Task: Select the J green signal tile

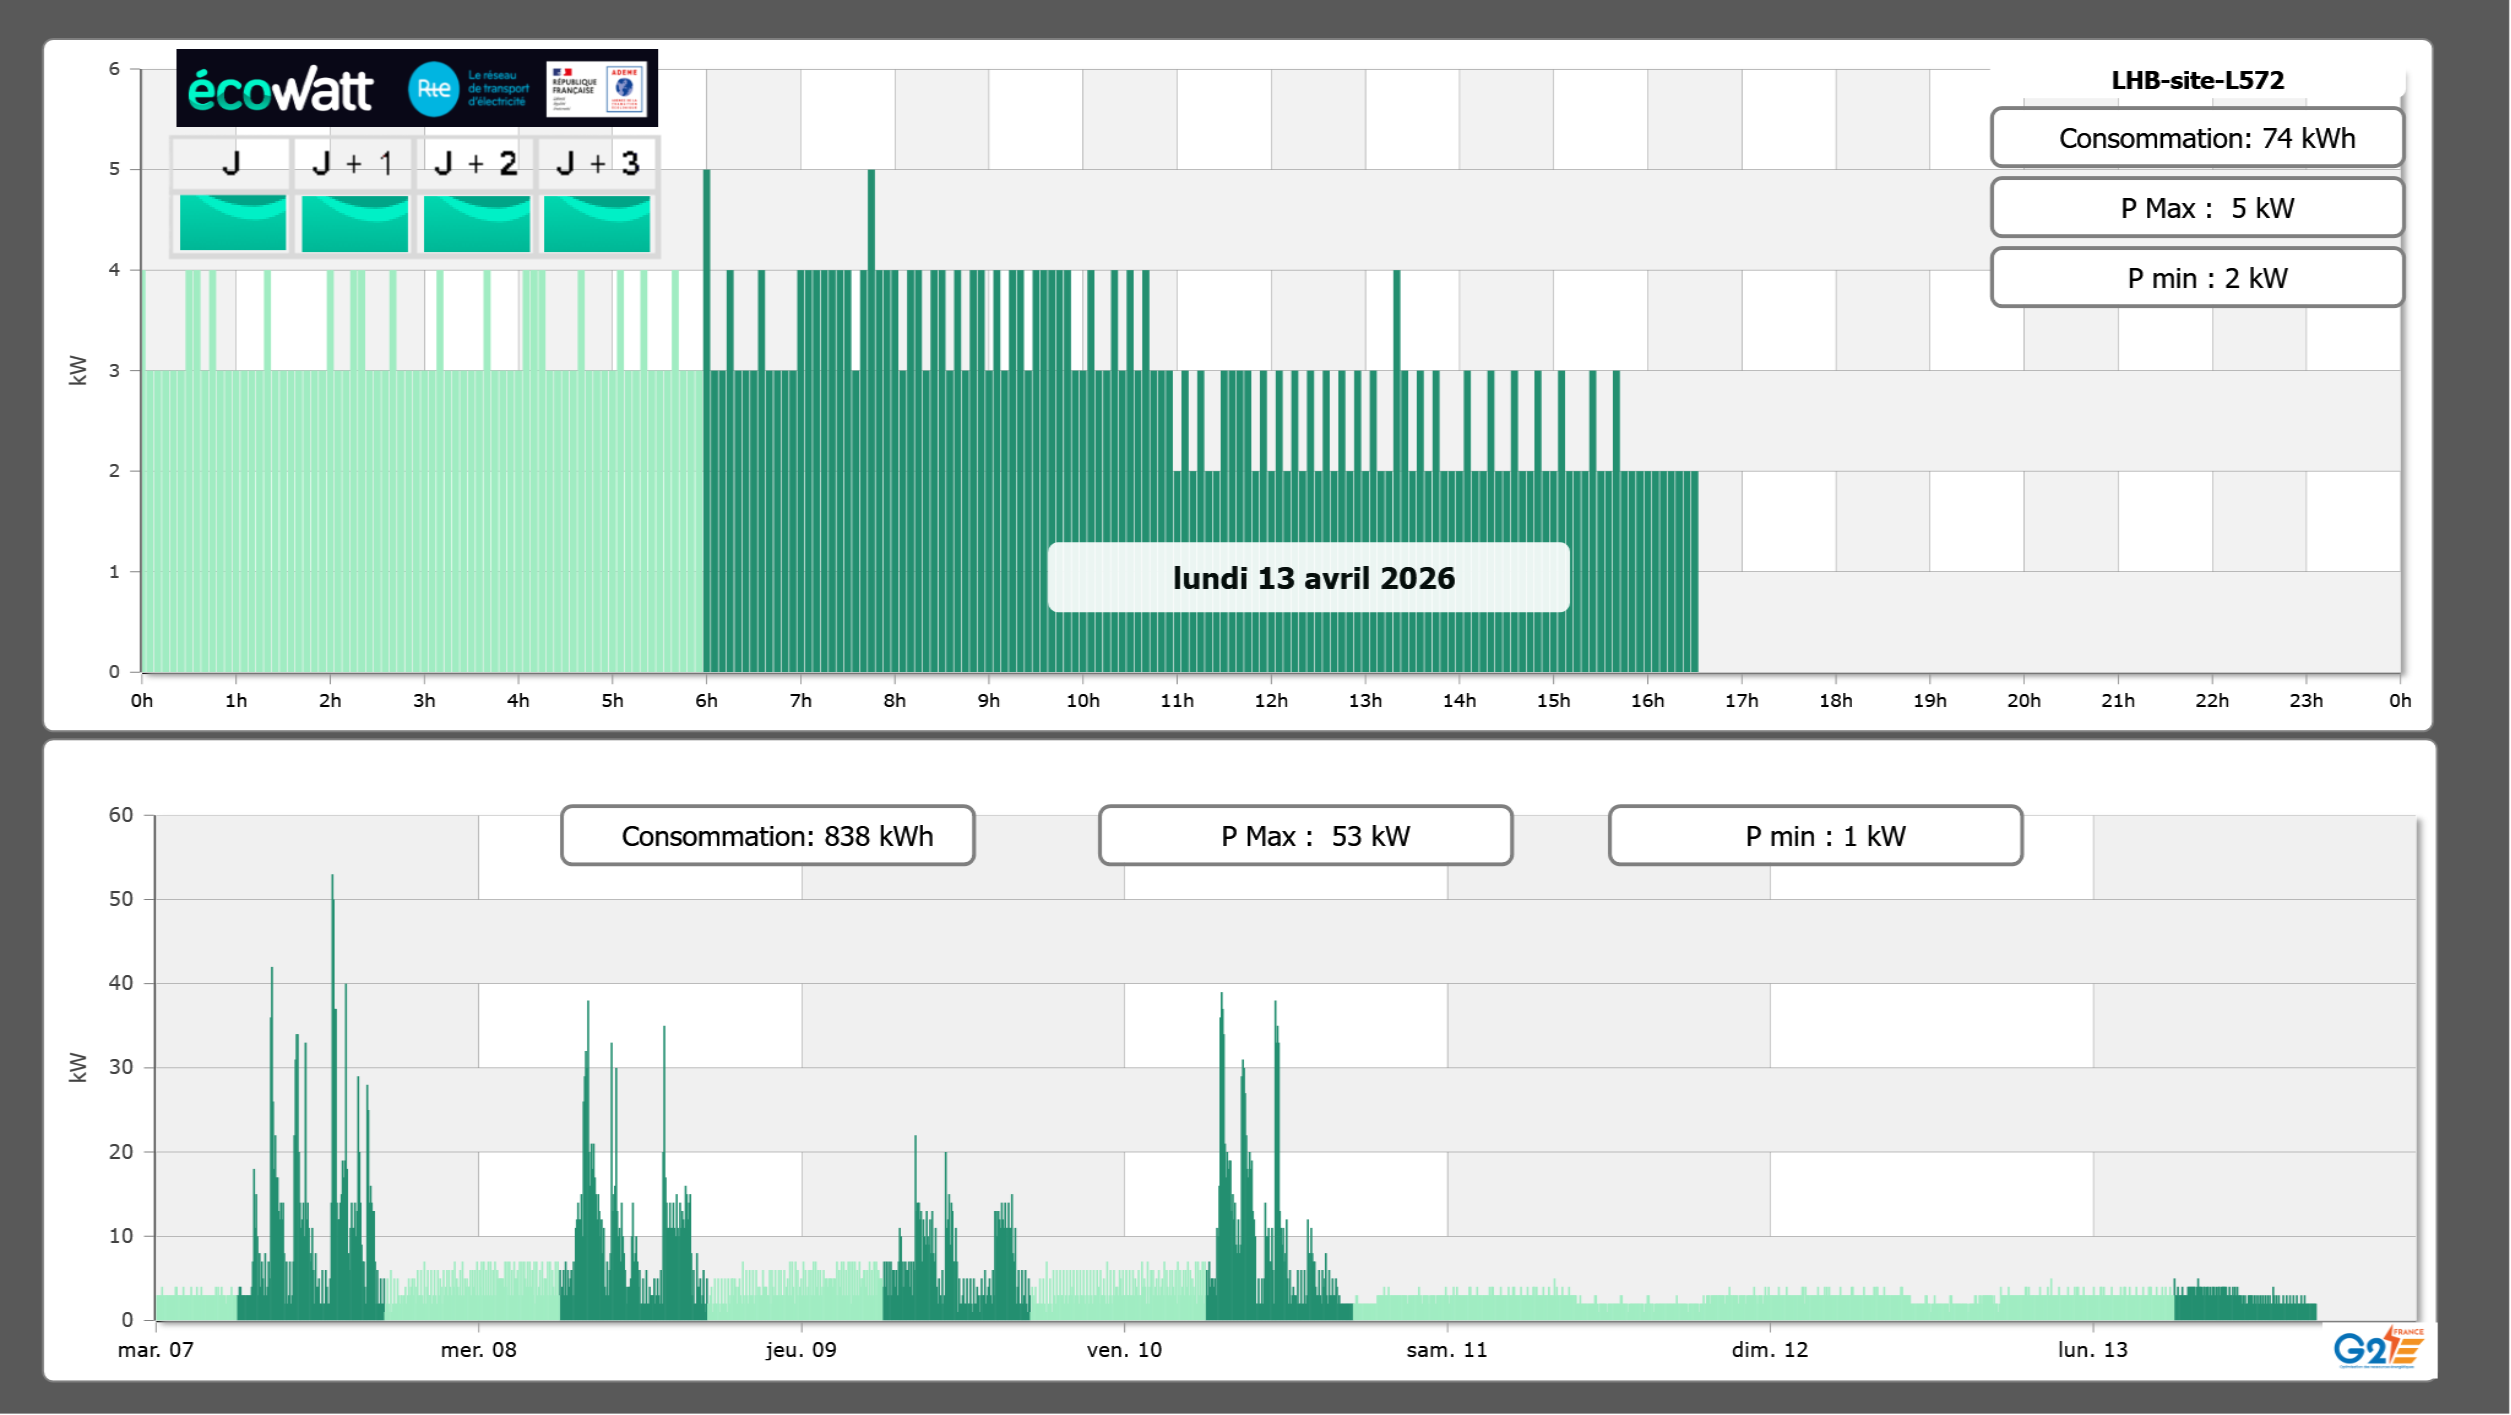Action: [x=233, y=222]
